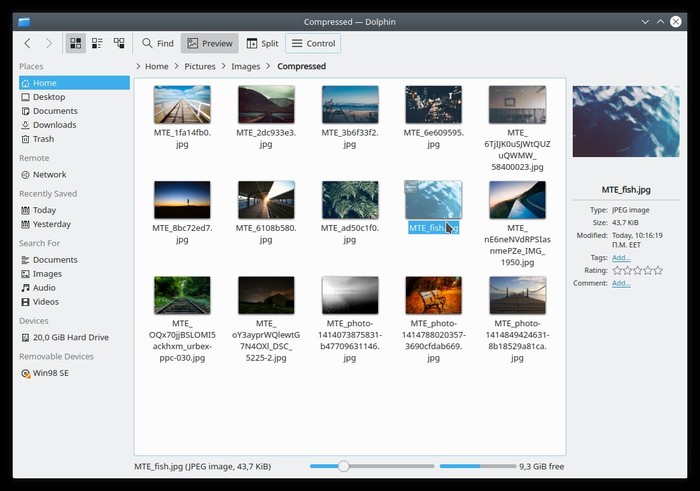The width and height of the screenshot is (700, 491).
Task: Show files saved Today
Action: 74,210
